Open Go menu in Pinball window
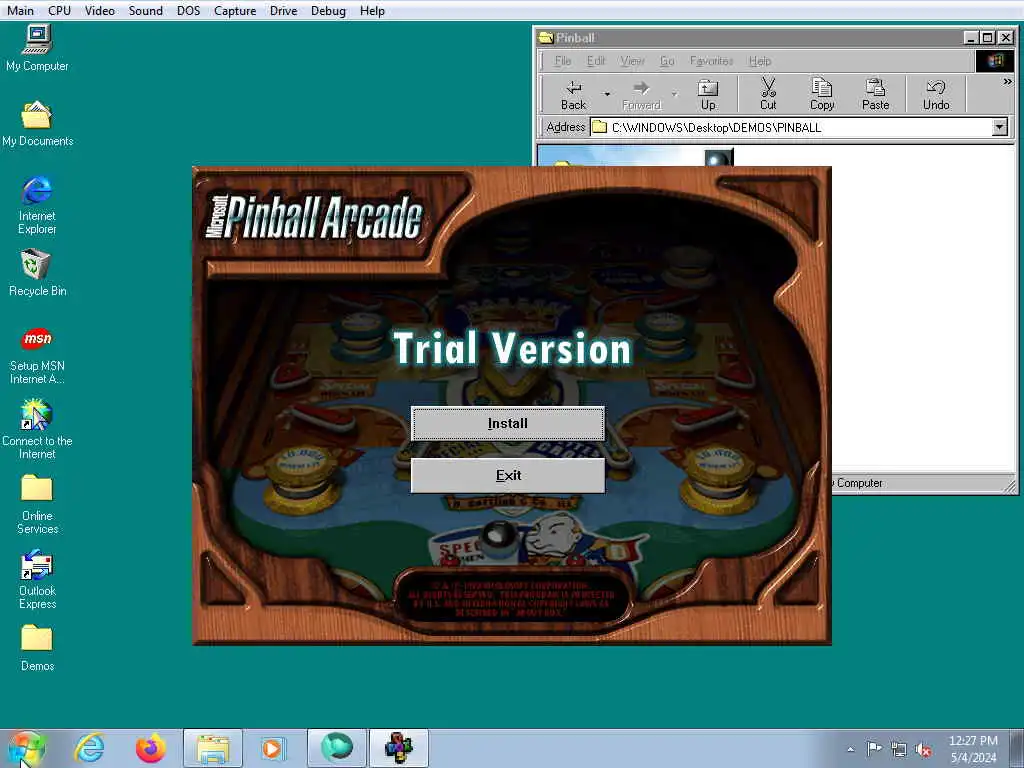 point(667,61)
